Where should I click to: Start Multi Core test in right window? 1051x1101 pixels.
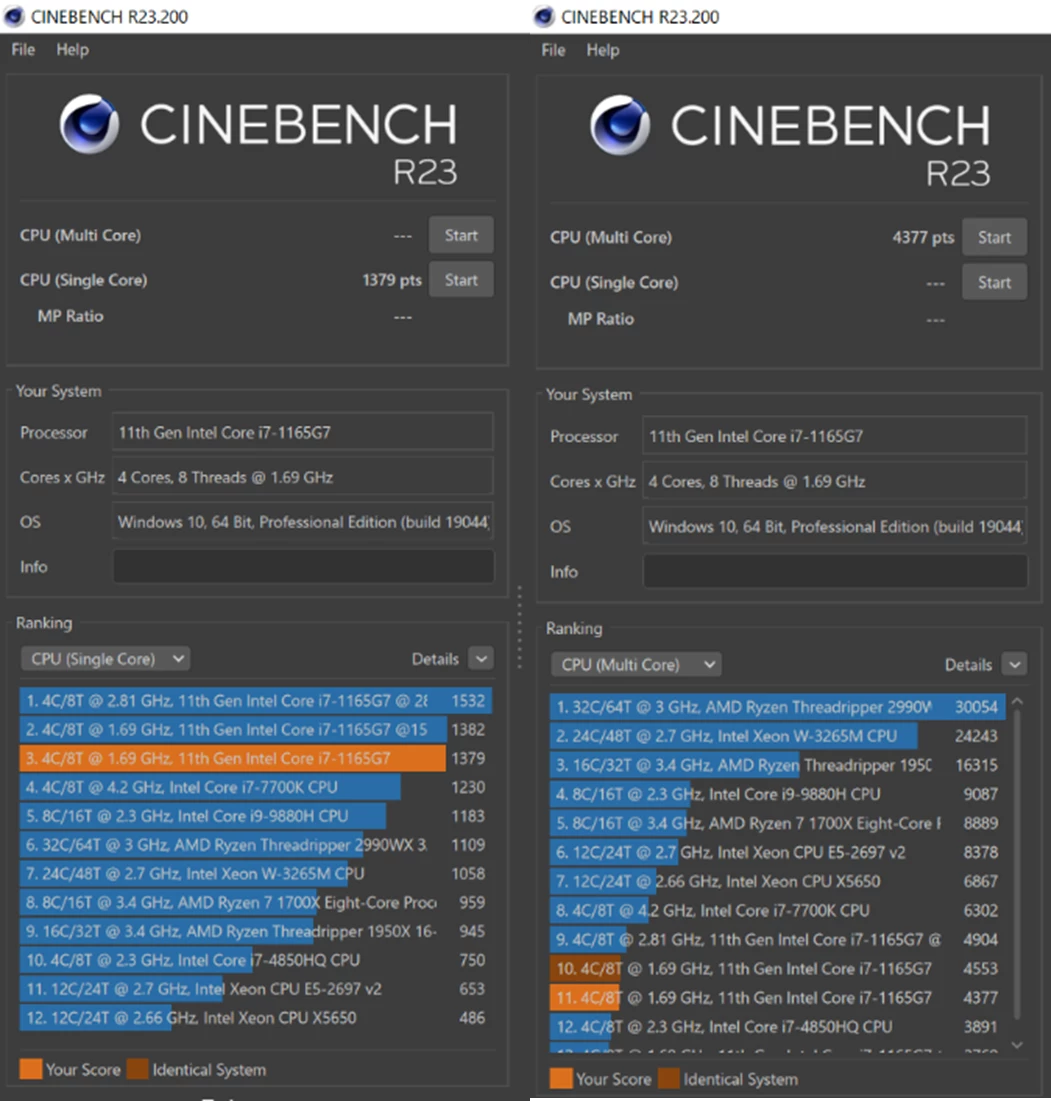click(994, 237)
